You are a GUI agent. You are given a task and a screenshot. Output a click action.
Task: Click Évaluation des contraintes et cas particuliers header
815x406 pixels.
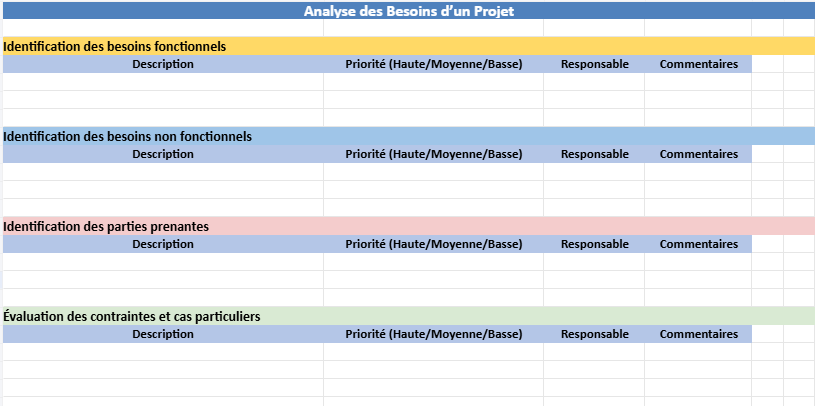[x=409, y=316]
